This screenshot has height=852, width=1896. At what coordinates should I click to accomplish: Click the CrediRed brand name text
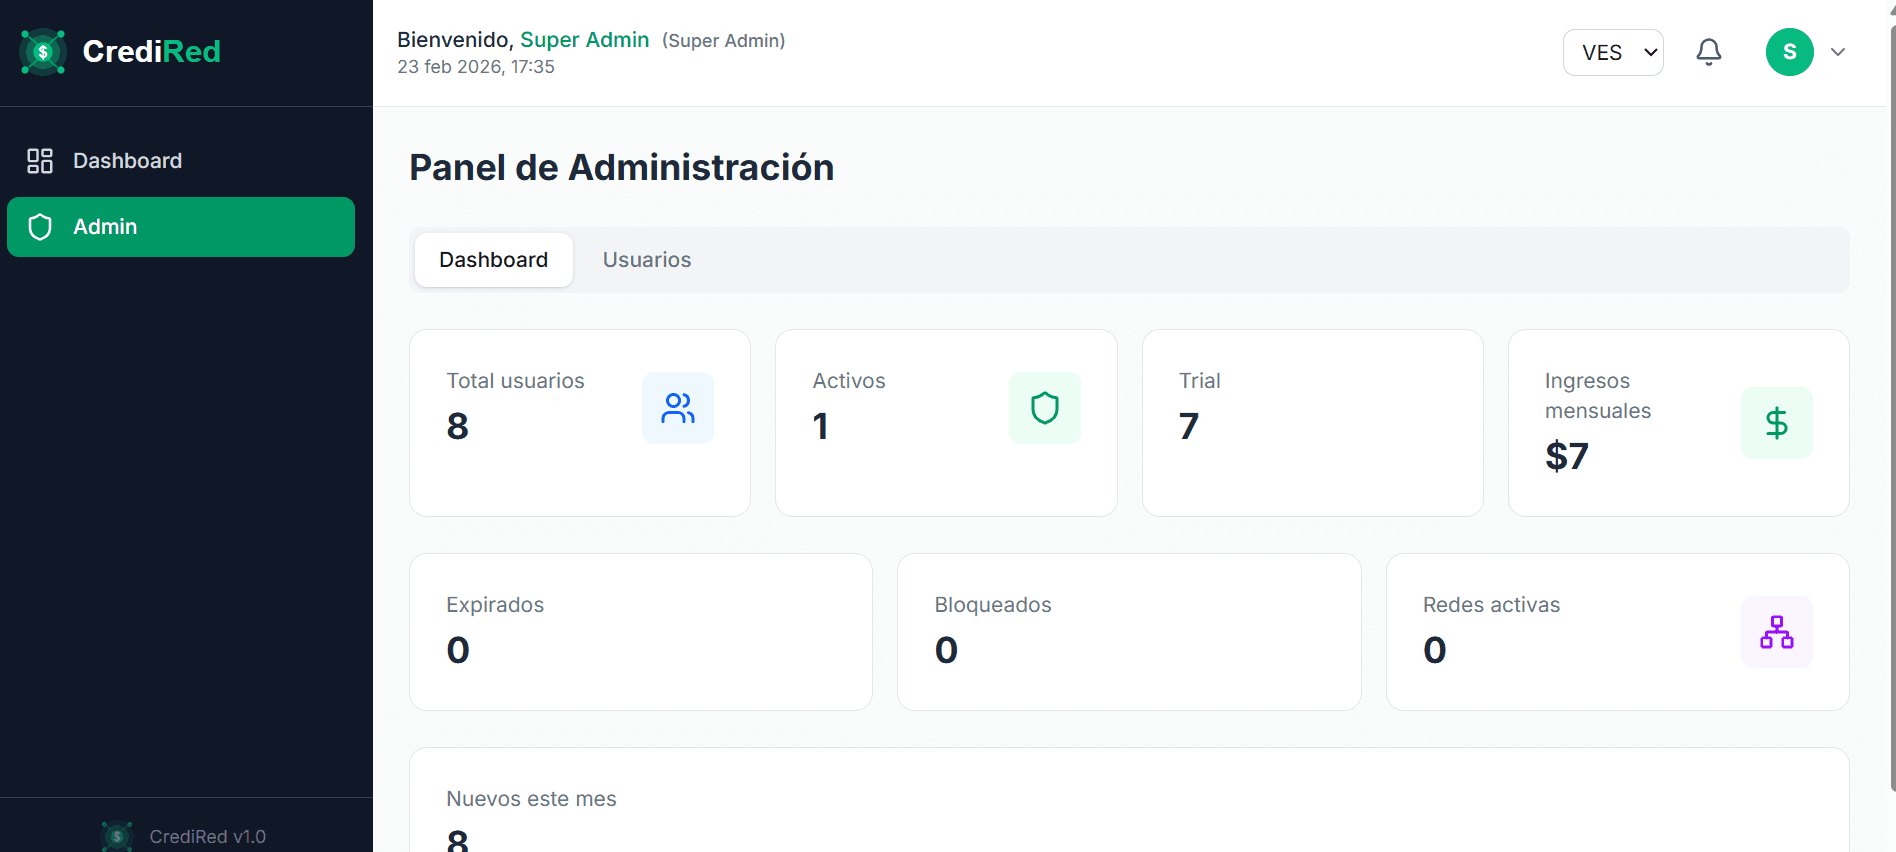click(151, 52)
